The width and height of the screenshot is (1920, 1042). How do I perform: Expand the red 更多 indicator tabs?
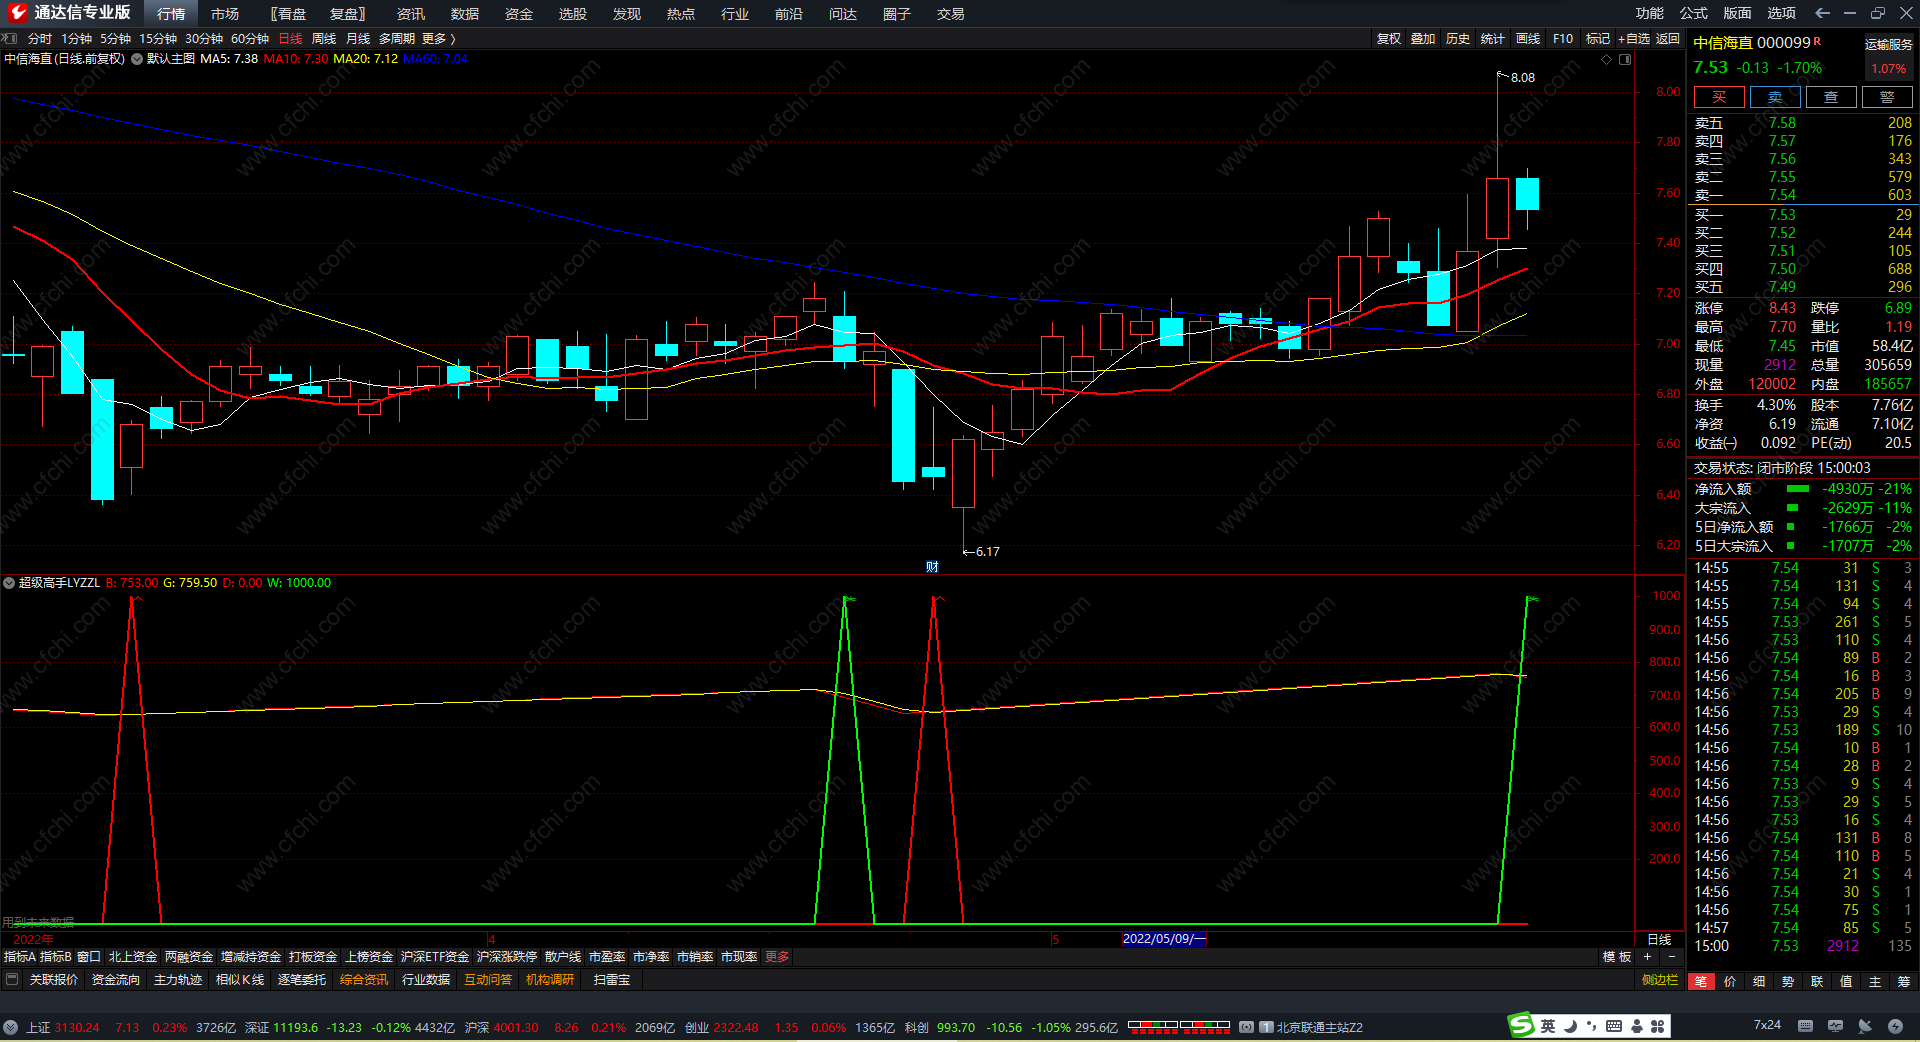777,957
